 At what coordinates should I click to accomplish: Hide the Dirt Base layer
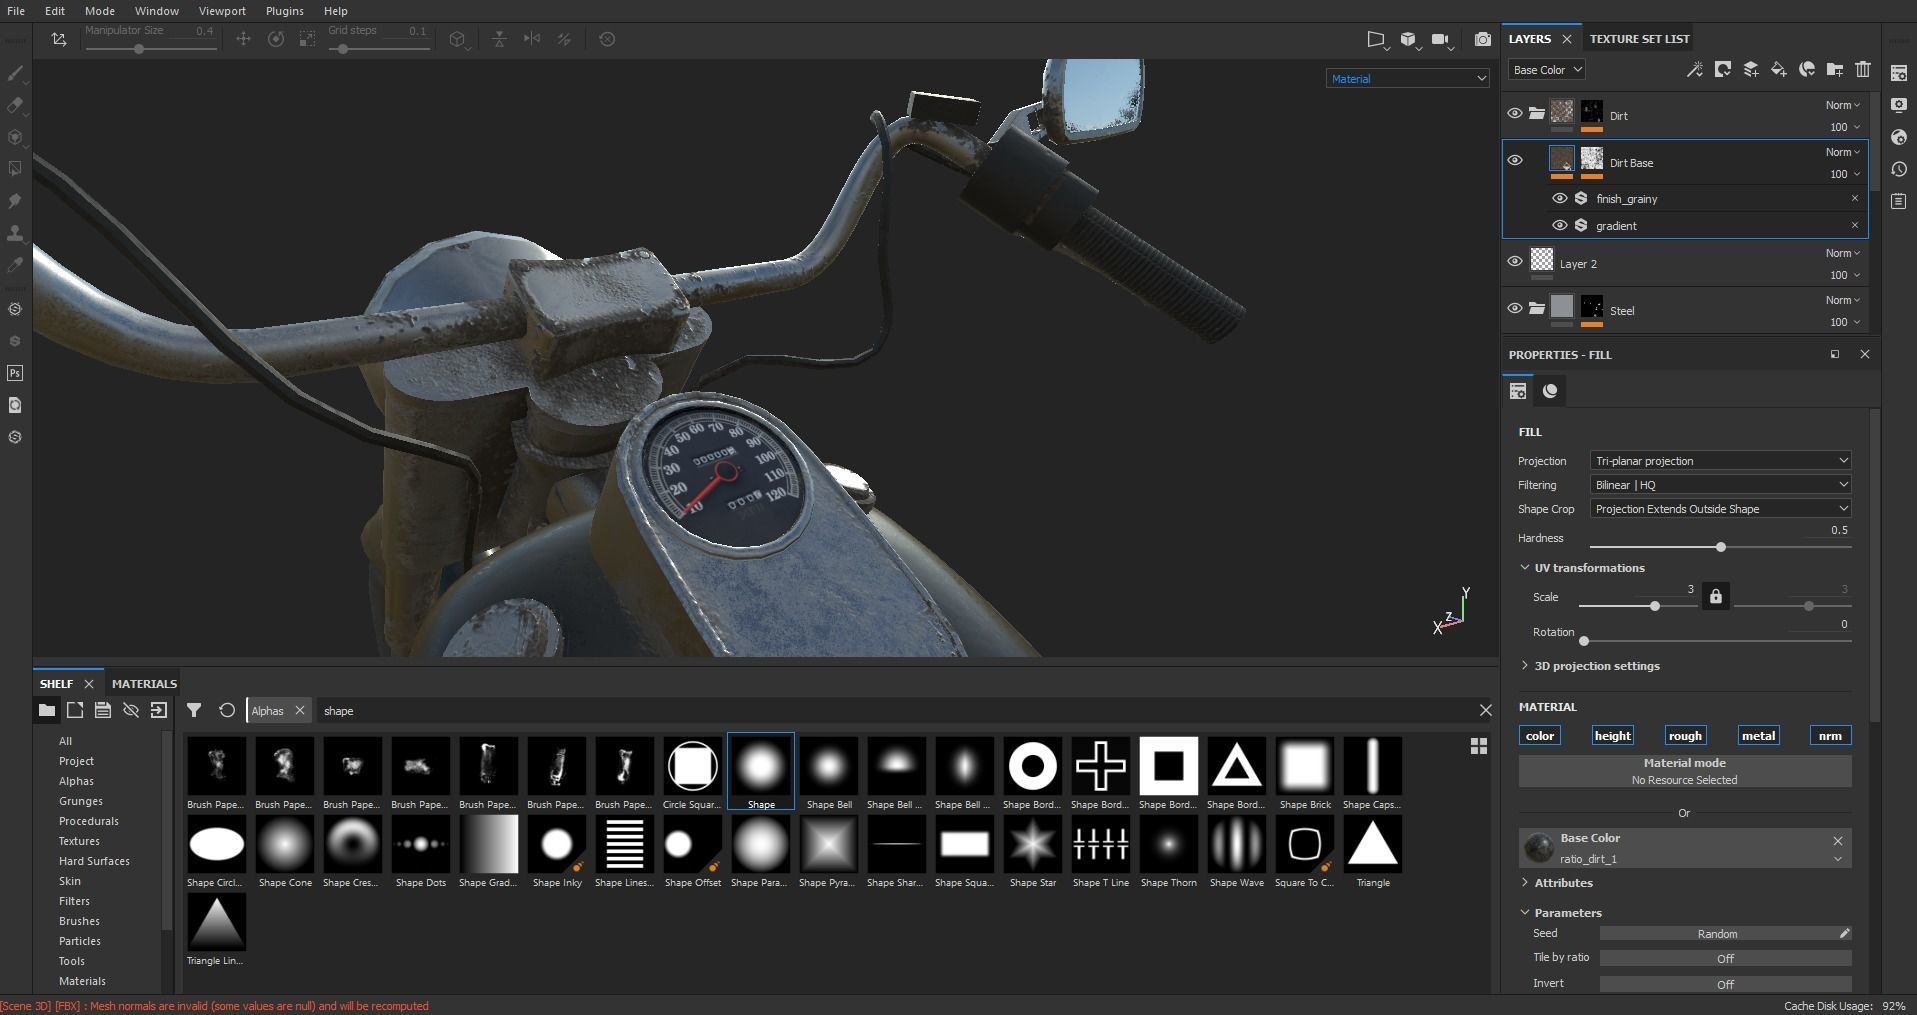coord(1514,160)
